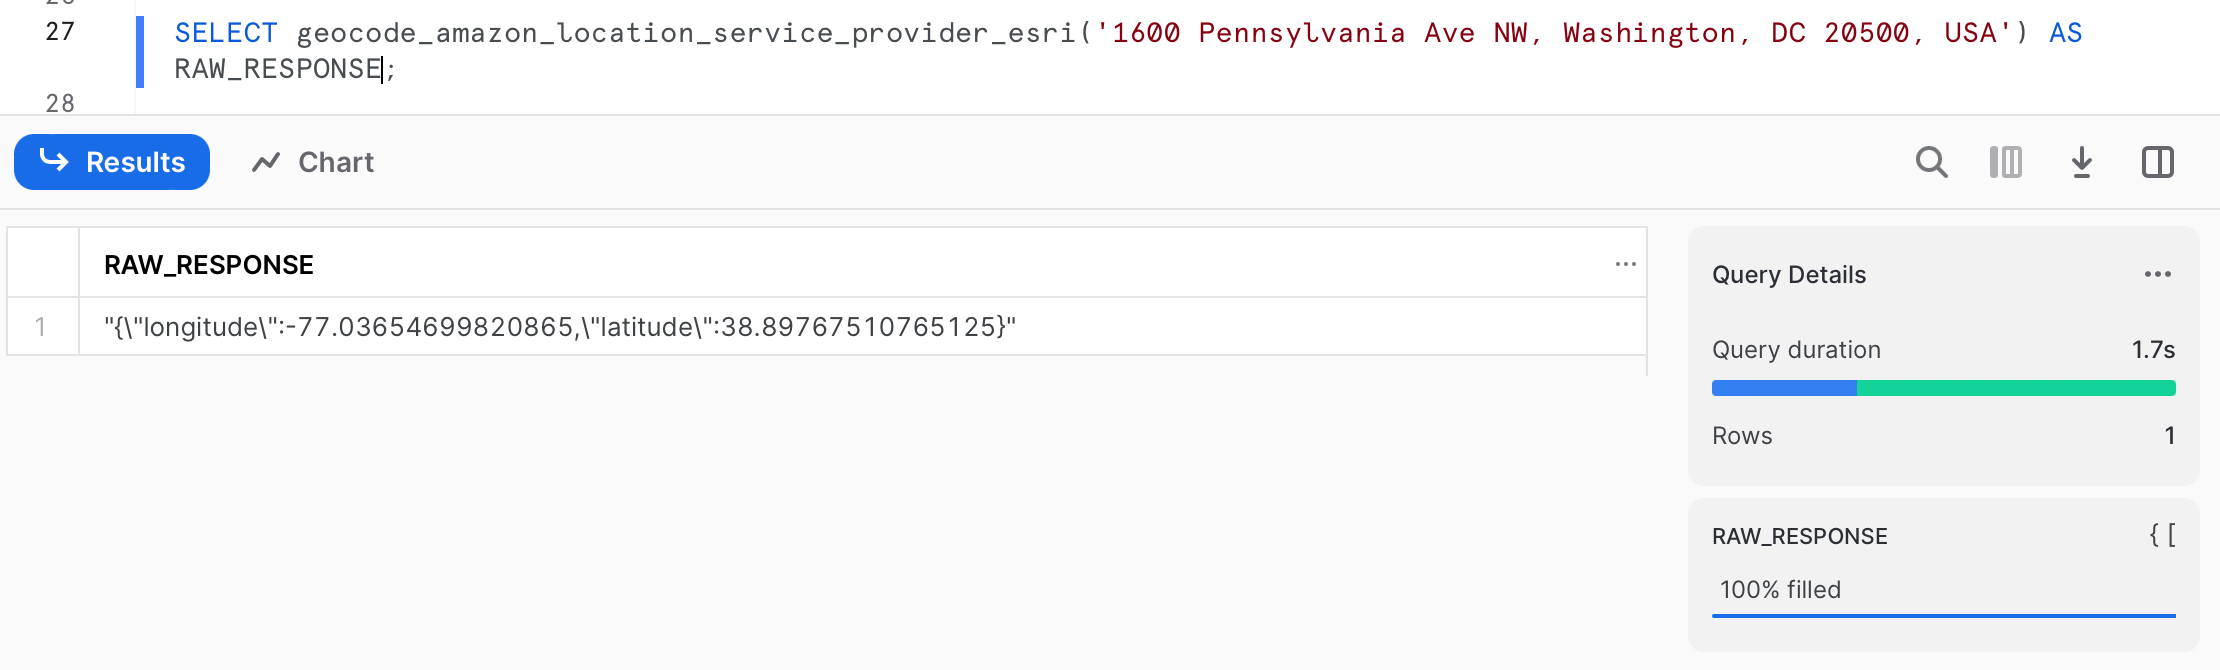The image size is (2220, 670).
Task: Select row number 1 in results
Action: click(41, 327)
